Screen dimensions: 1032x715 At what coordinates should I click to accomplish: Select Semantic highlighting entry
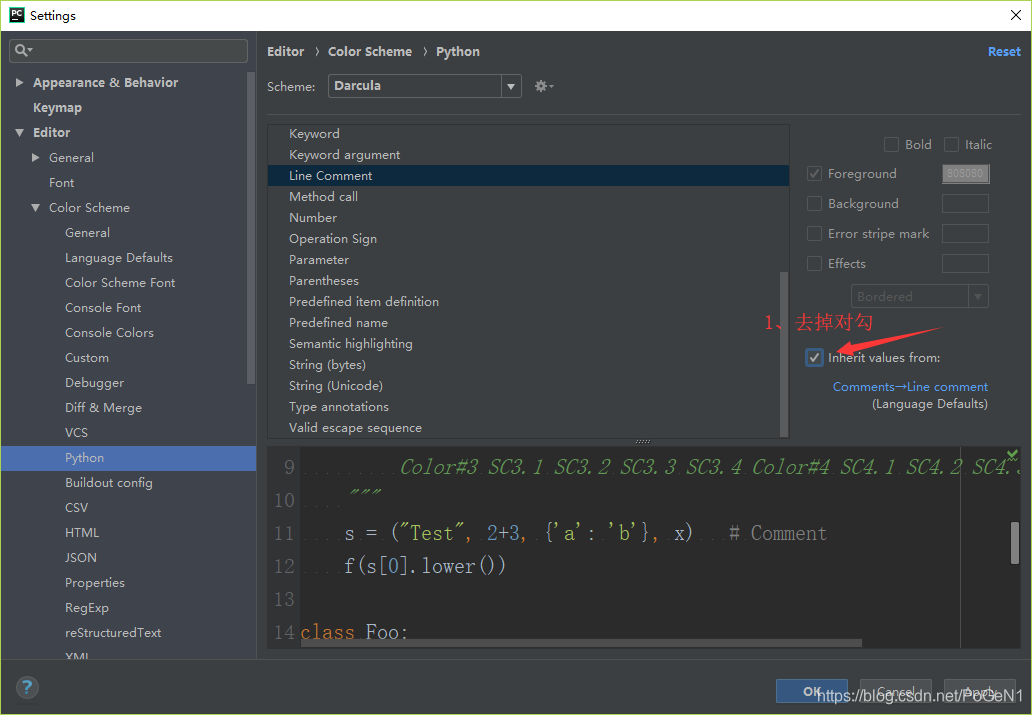coord(350,344)
